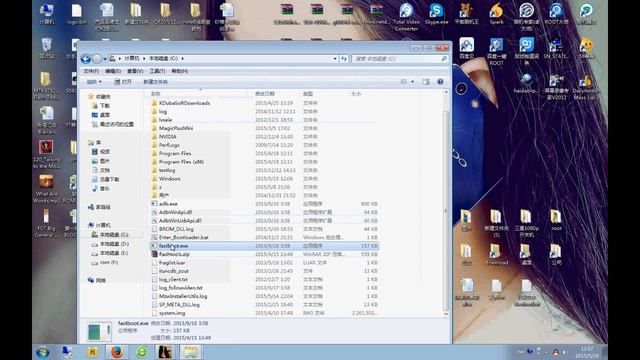Select 计算机 in the address breadcrumb
The width and height of the screenshot is (640, 360).
coord(132,59)
